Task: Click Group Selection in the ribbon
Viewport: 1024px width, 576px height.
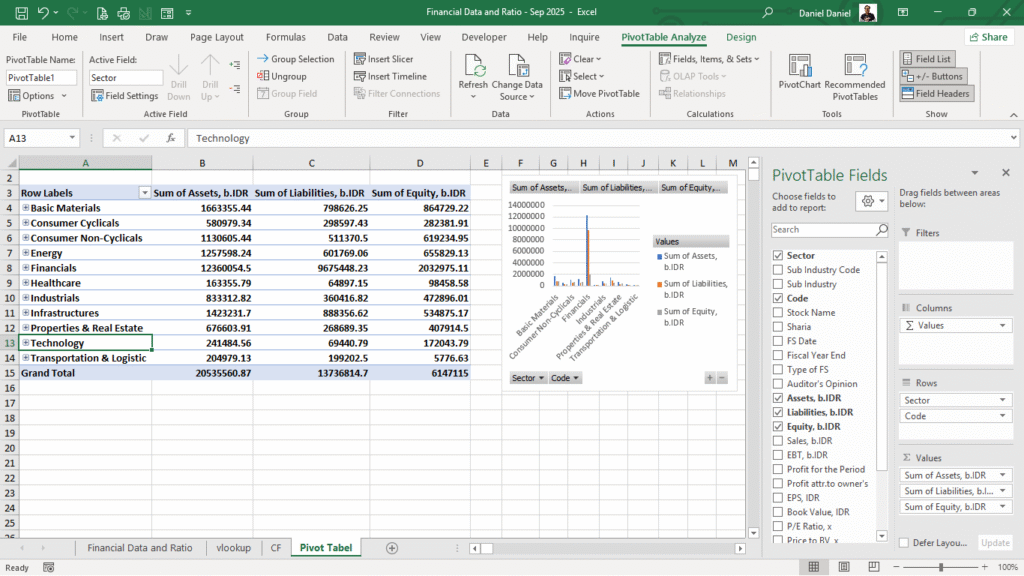Action: pyautogui.click(x=295, y=59)
